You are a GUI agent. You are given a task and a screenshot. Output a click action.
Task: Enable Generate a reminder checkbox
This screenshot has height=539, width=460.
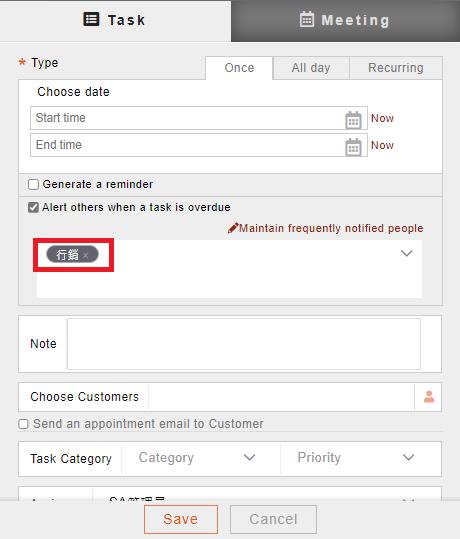click(33, 185)
